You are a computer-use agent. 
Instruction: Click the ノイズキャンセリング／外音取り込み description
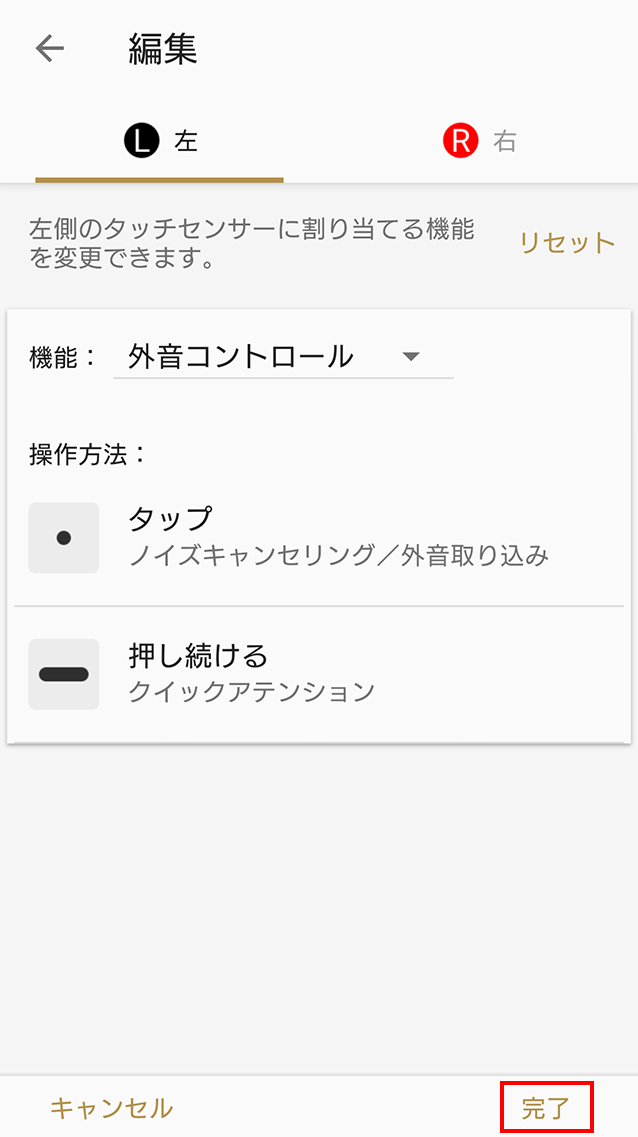pos(338,556)
